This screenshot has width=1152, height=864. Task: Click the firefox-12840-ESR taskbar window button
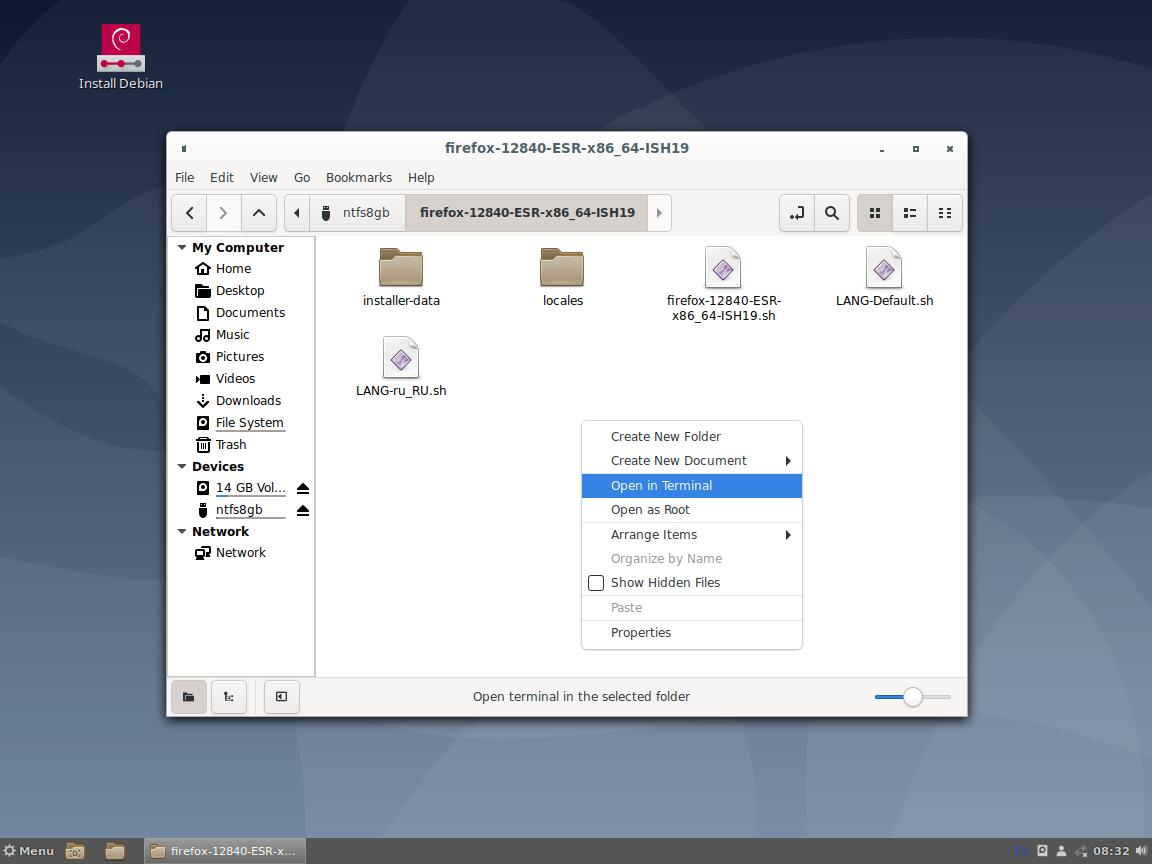(x=224, y=851)
